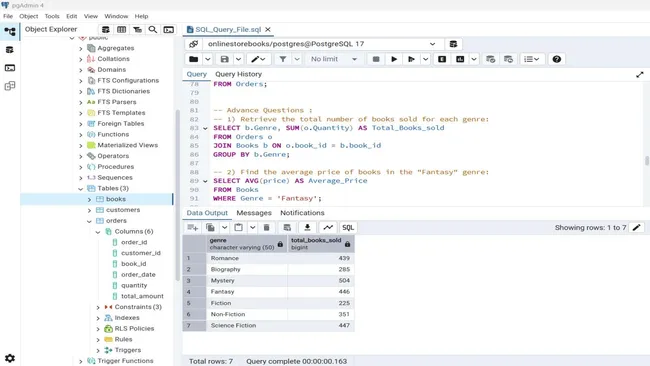Click the Explain Analyze chart icon
Image resolution: width=650 pixels, height=366 pixels.
coord(460,59)
